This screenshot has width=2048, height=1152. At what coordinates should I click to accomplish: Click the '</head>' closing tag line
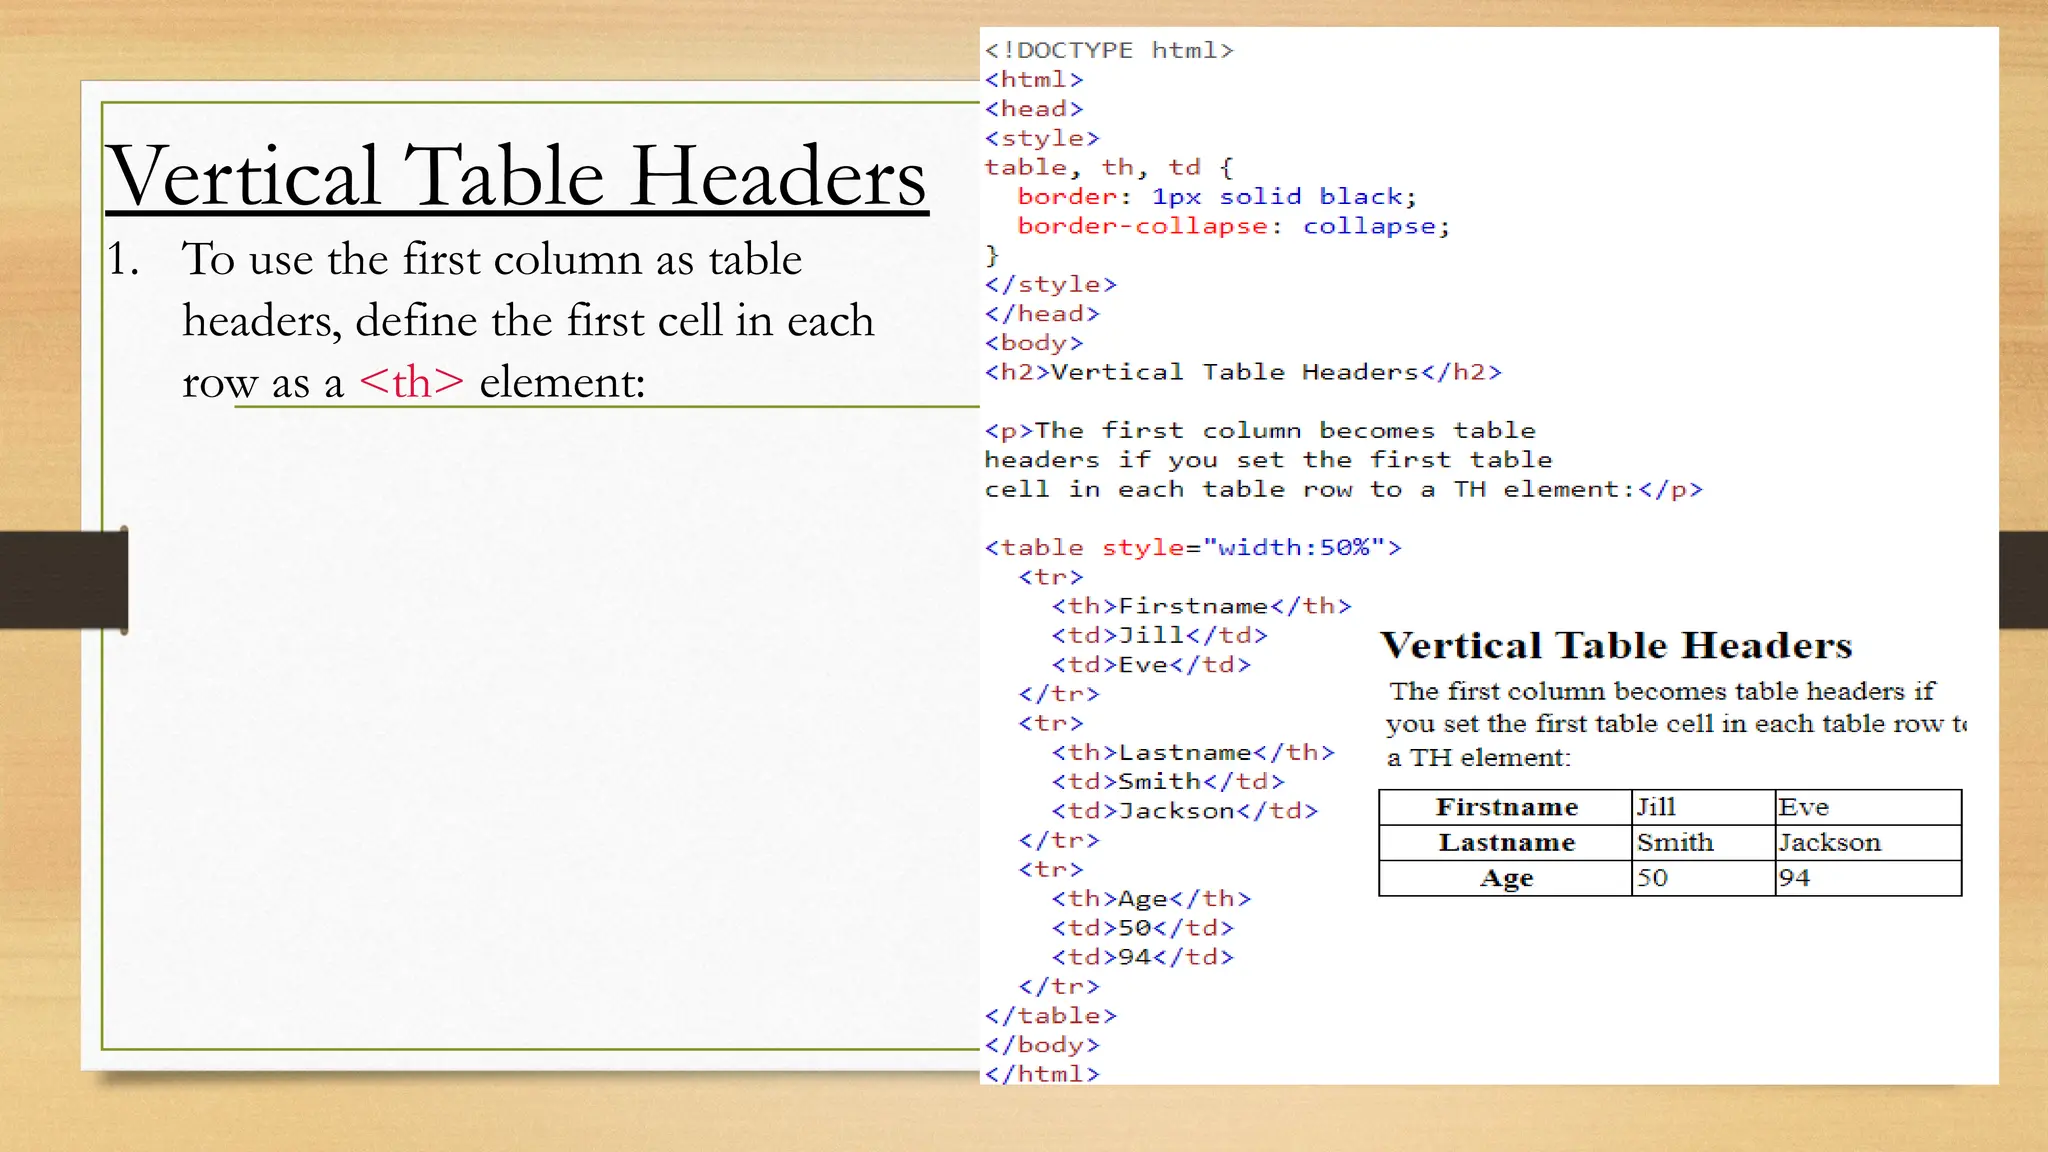click(1042, 313)
